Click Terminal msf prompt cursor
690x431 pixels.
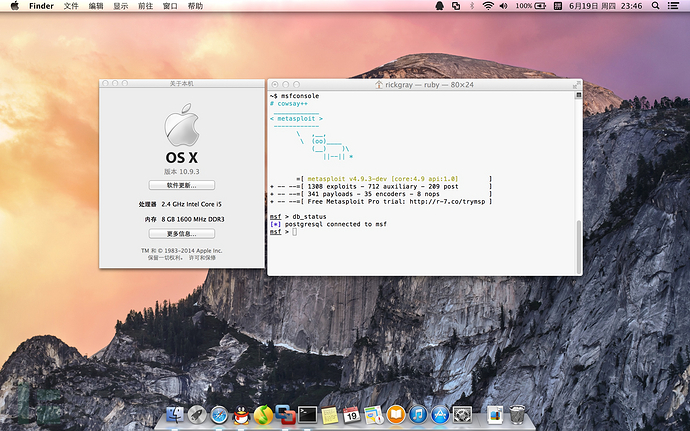coord(294,232)
